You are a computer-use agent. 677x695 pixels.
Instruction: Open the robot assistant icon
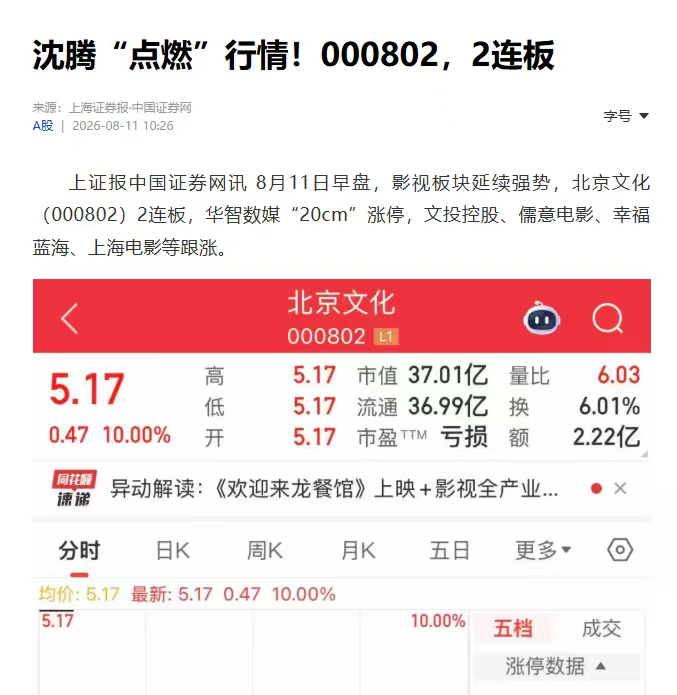541,318
